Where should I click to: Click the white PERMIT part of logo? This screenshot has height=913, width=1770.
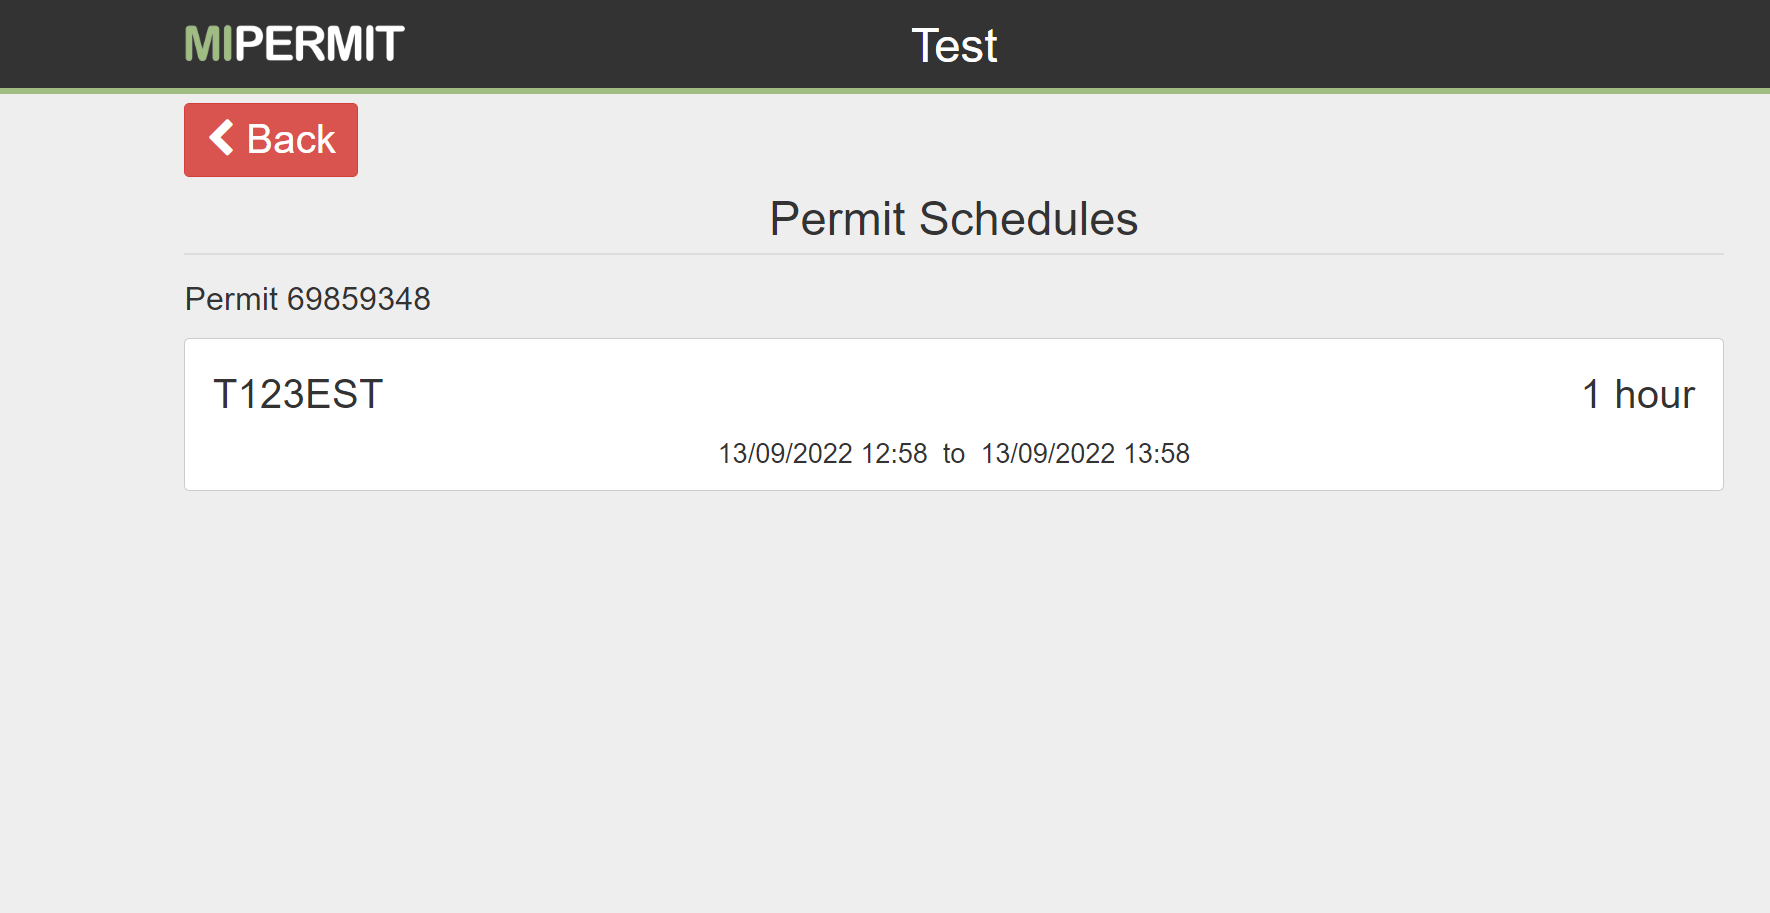click(x=319, y=45)
